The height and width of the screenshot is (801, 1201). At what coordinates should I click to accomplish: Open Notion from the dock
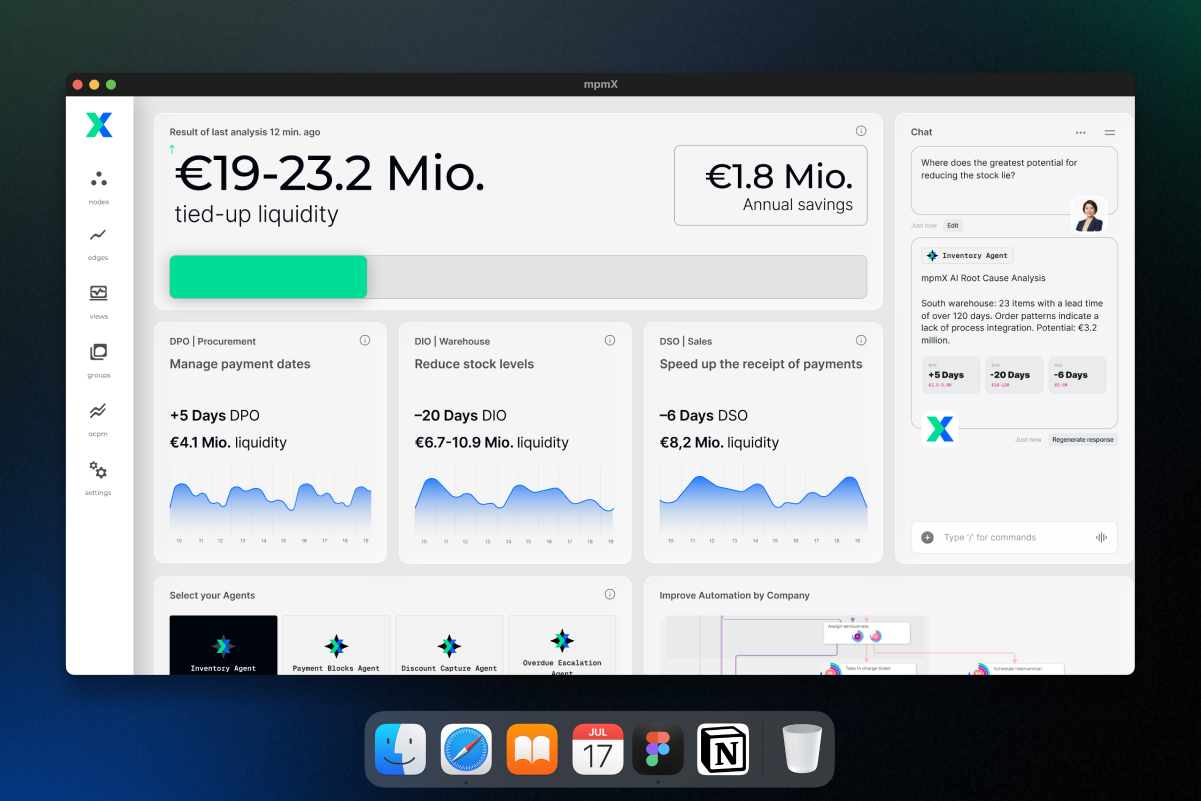723,749
